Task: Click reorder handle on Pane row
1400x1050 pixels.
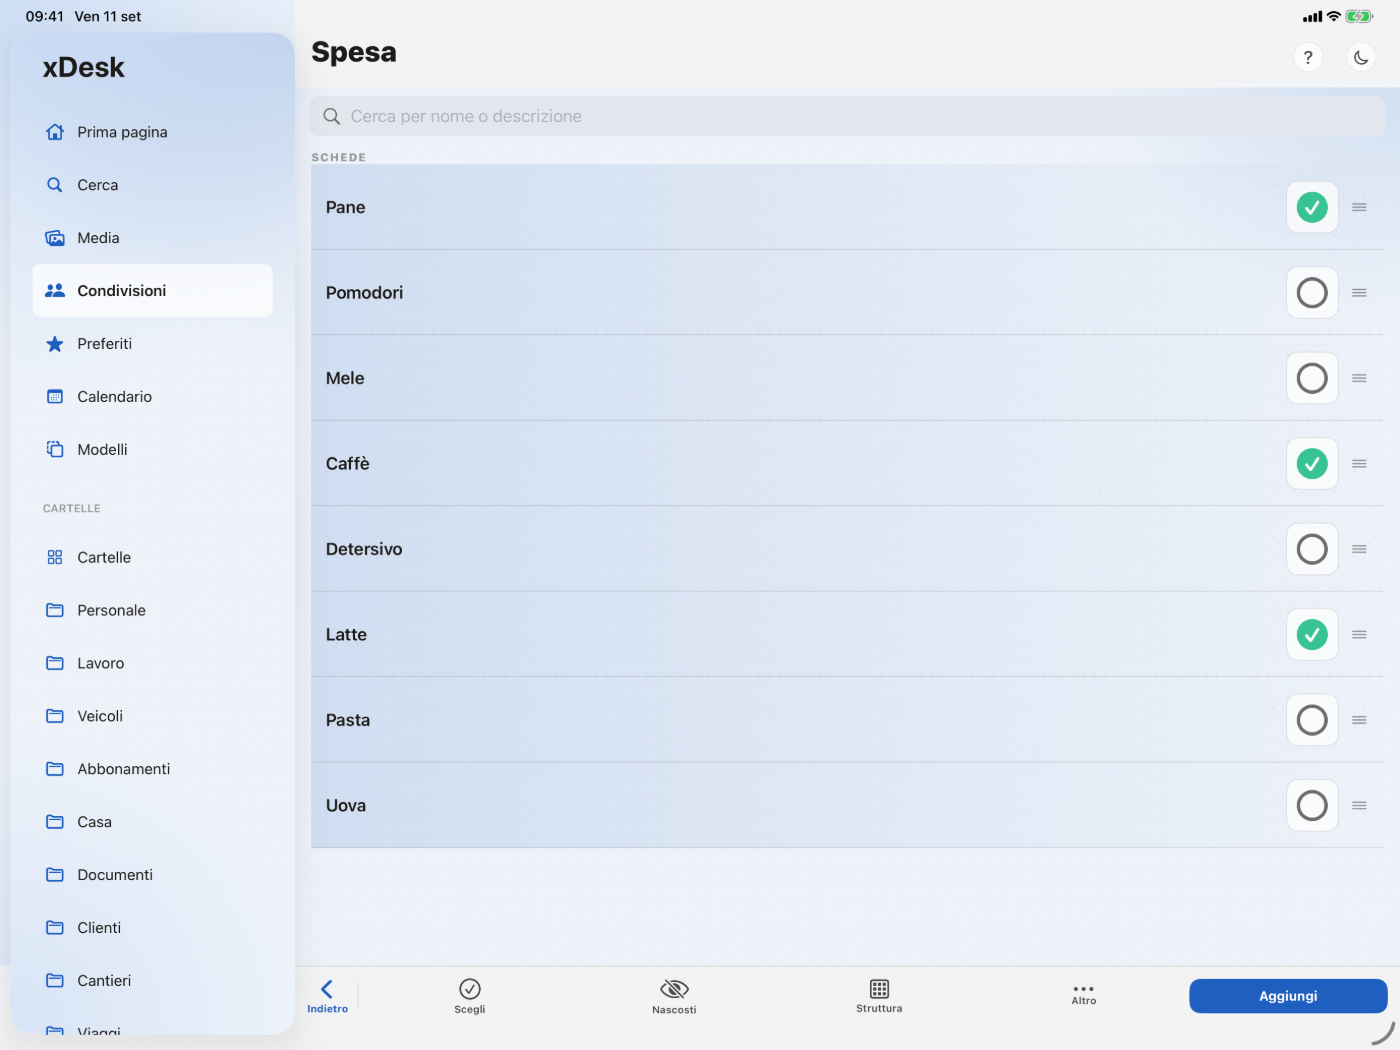Action: [1359, 207]
